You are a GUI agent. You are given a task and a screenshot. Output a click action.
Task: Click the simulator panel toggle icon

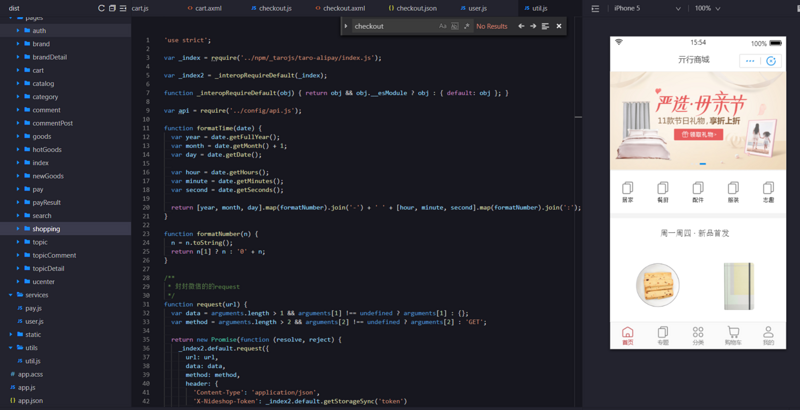595,9
